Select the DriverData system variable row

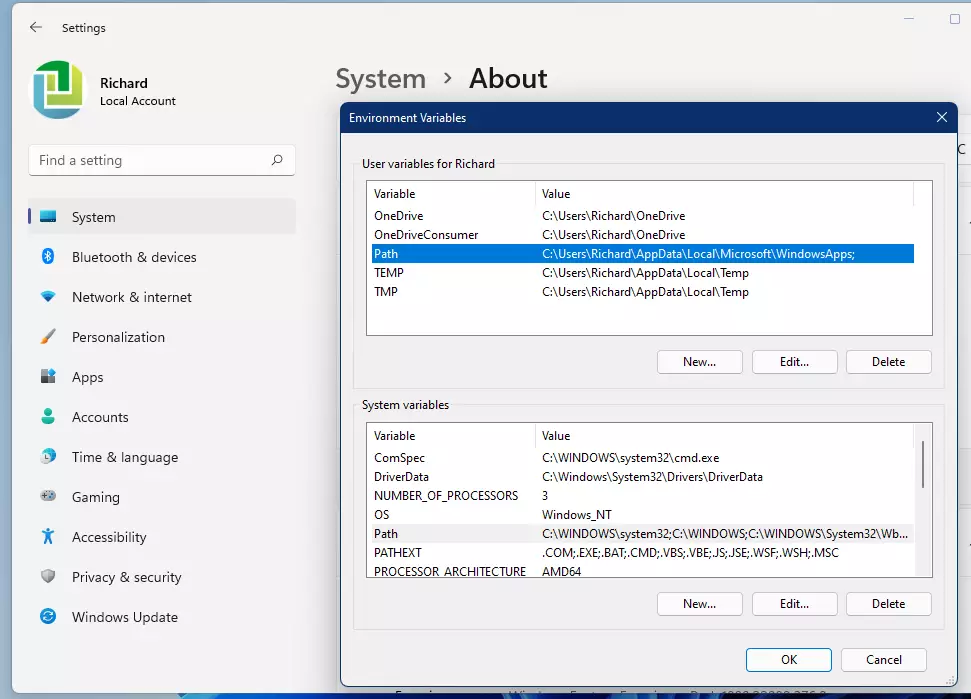pyautogui.click(x=643, y=477)
